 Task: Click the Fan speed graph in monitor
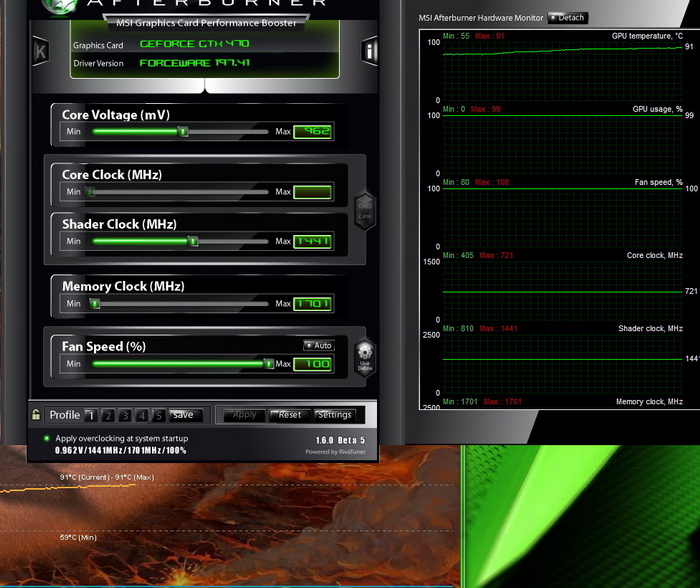pos(562,218)
